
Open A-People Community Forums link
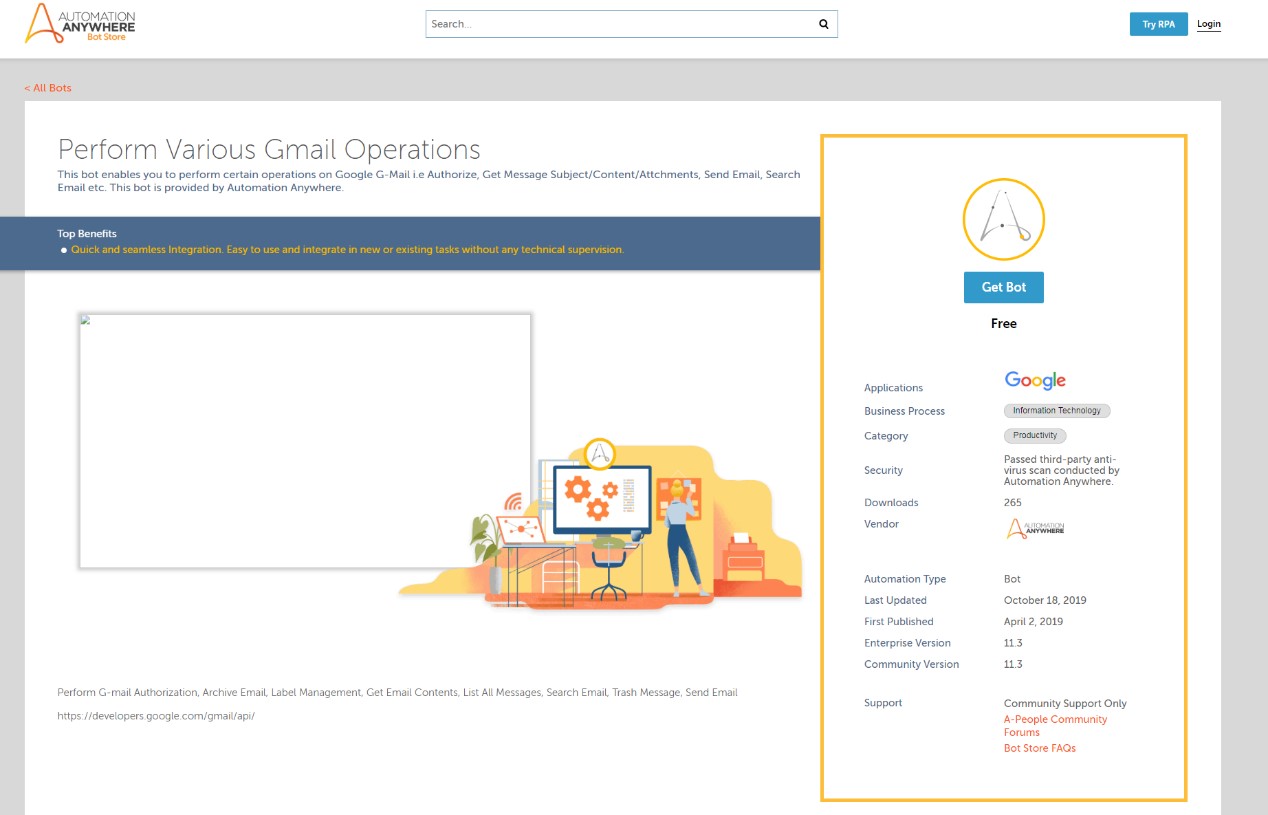tap(1055, 726)
